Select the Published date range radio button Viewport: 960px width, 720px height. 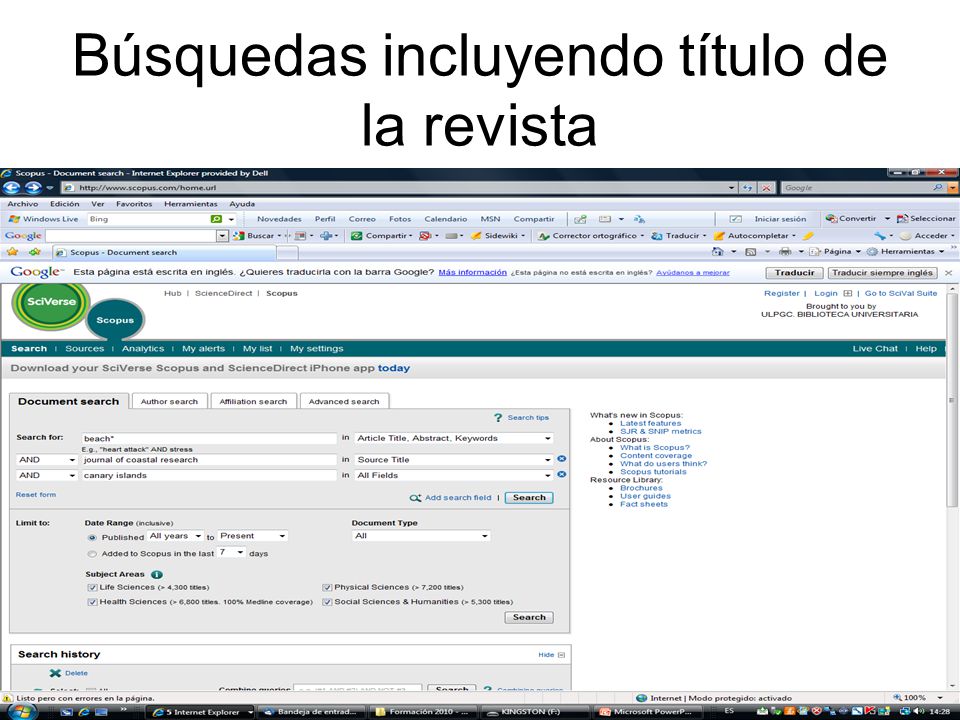point(92,538)
